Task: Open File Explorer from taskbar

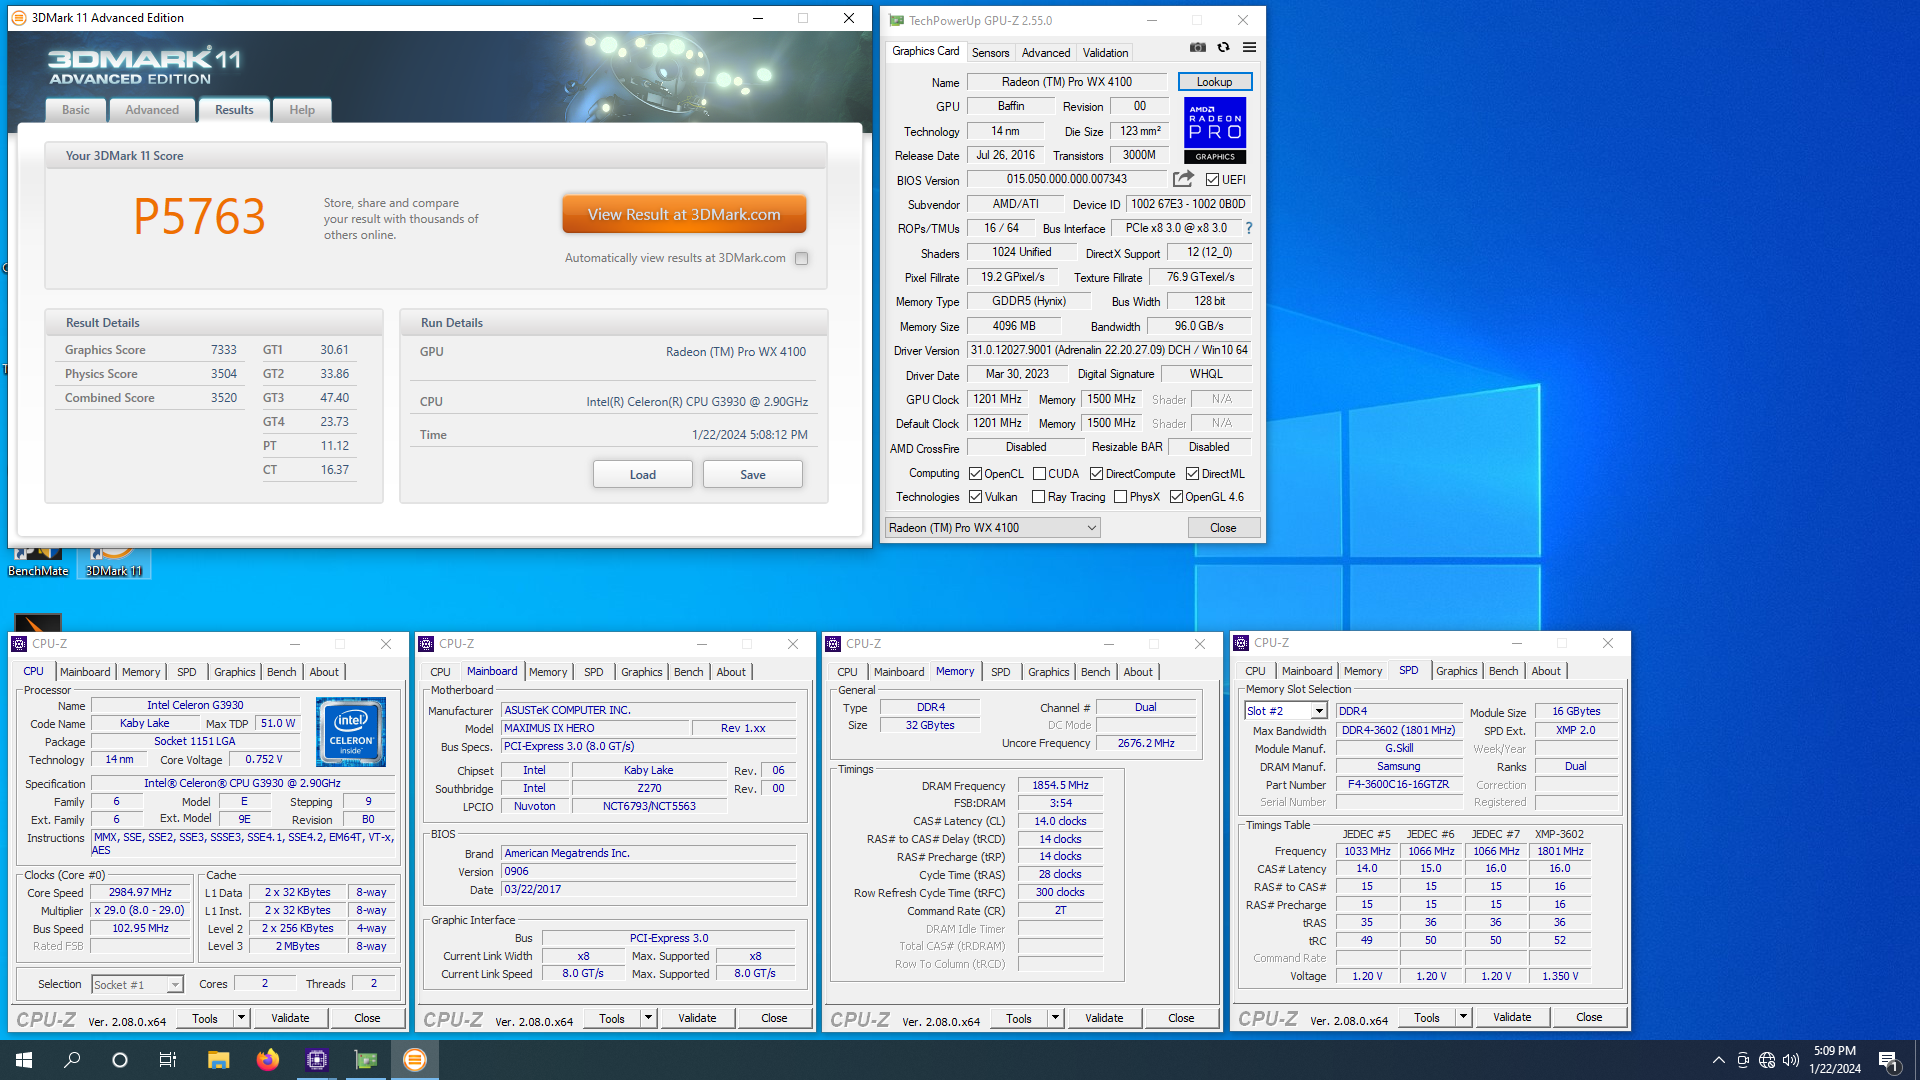Action: click(x=218, y=1060)
